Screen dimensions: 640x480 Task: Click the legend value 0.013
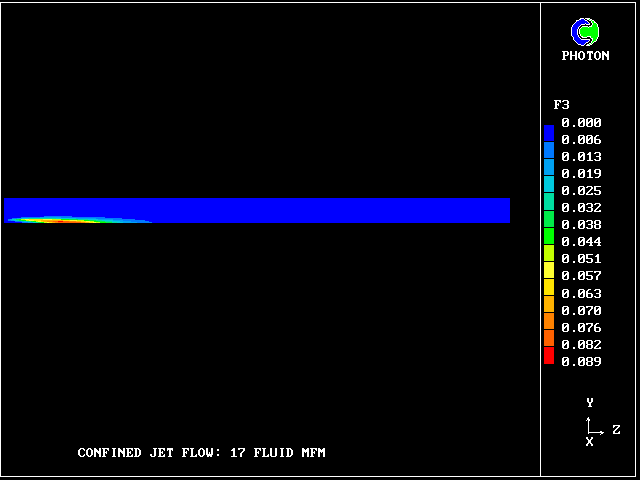pyautogui.click(x=581, y=157)
